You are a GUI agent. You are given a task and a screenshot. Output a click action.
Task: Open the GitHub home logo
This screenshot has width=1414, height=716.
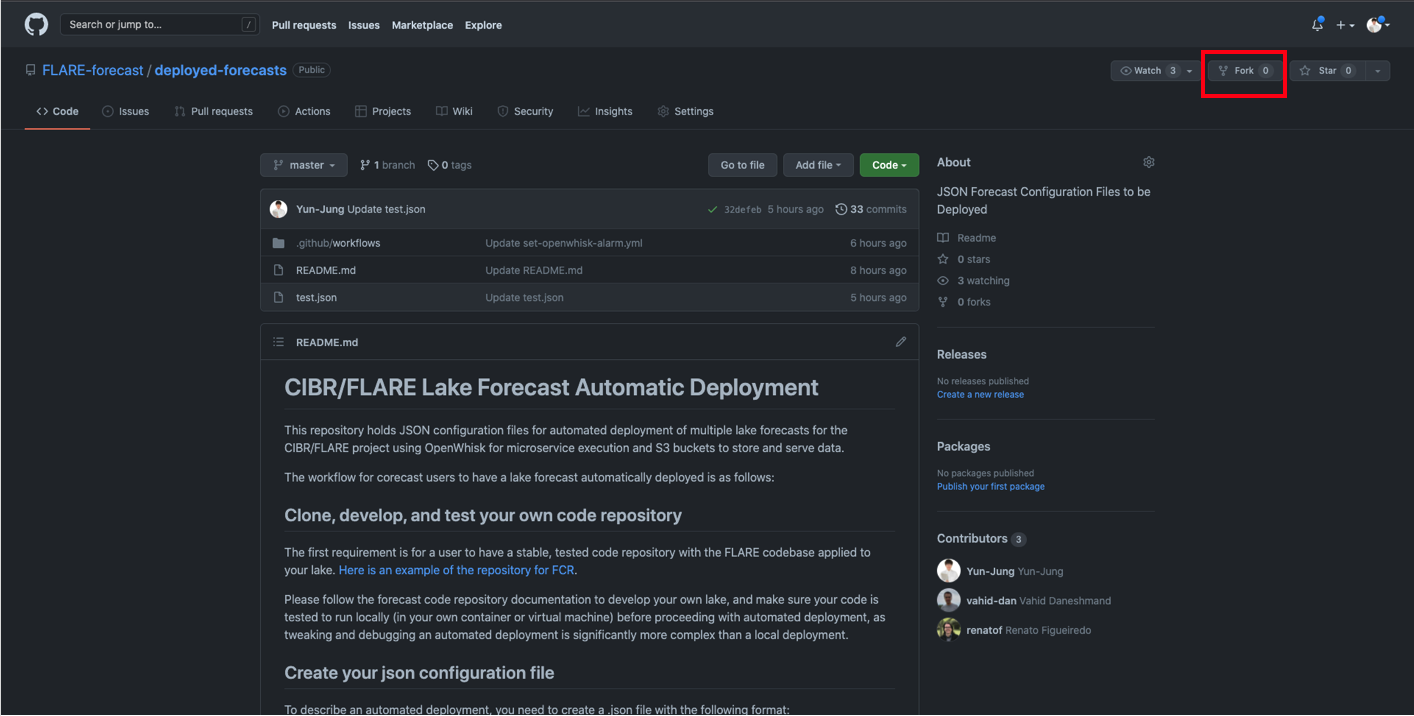point(36,24)
